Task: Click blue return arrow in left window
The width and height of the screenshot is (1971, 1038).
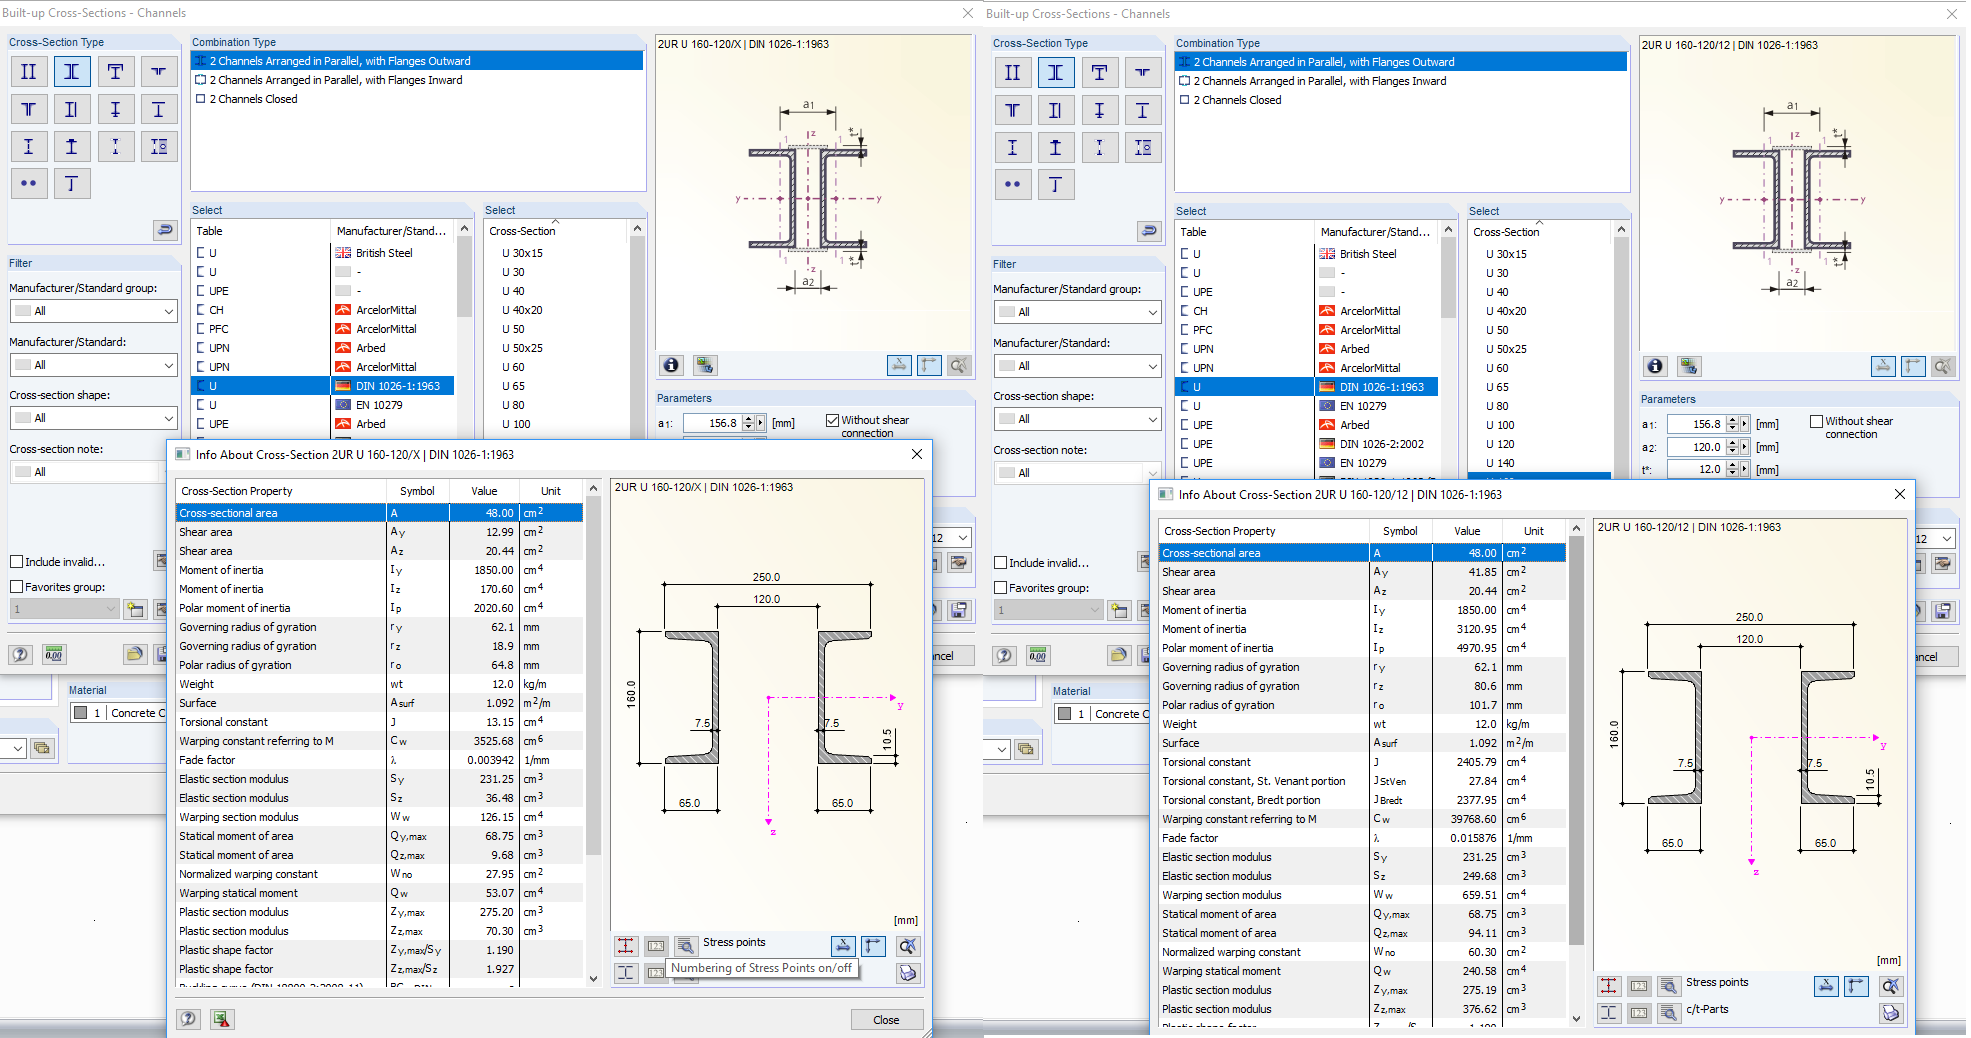Action: (165, 230)
